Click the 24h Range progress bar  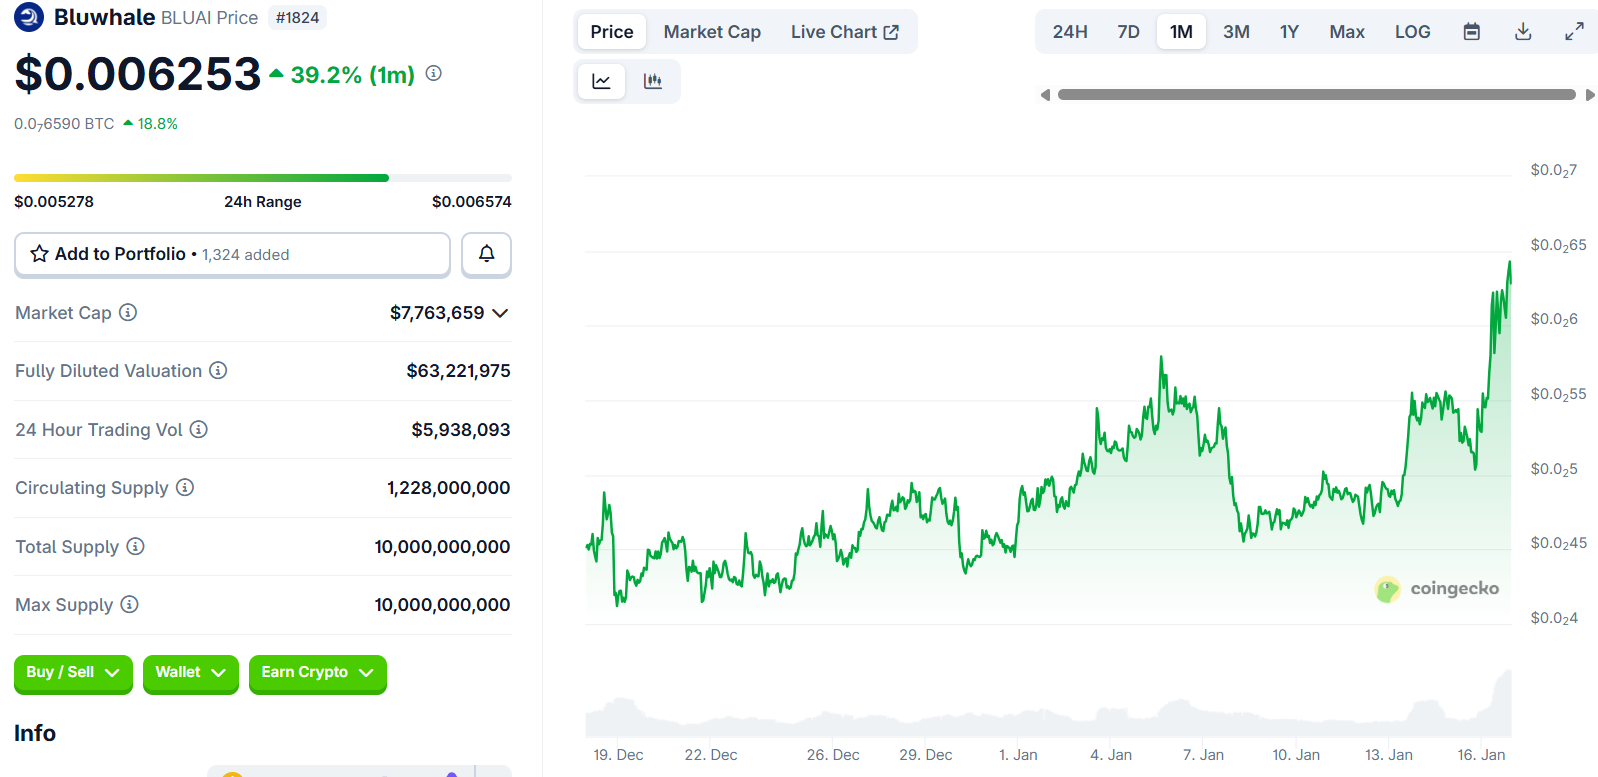[263, 178]
